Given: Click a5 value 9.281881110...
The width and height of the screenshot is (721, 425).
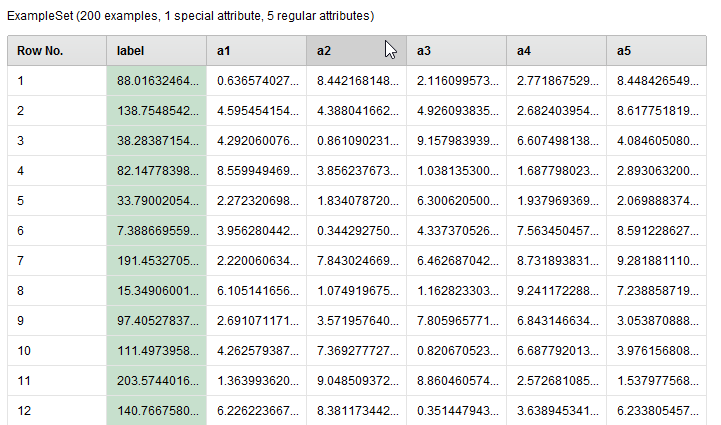Looking at the screenshot, I should pyautogui.click(x=657, y=261).
